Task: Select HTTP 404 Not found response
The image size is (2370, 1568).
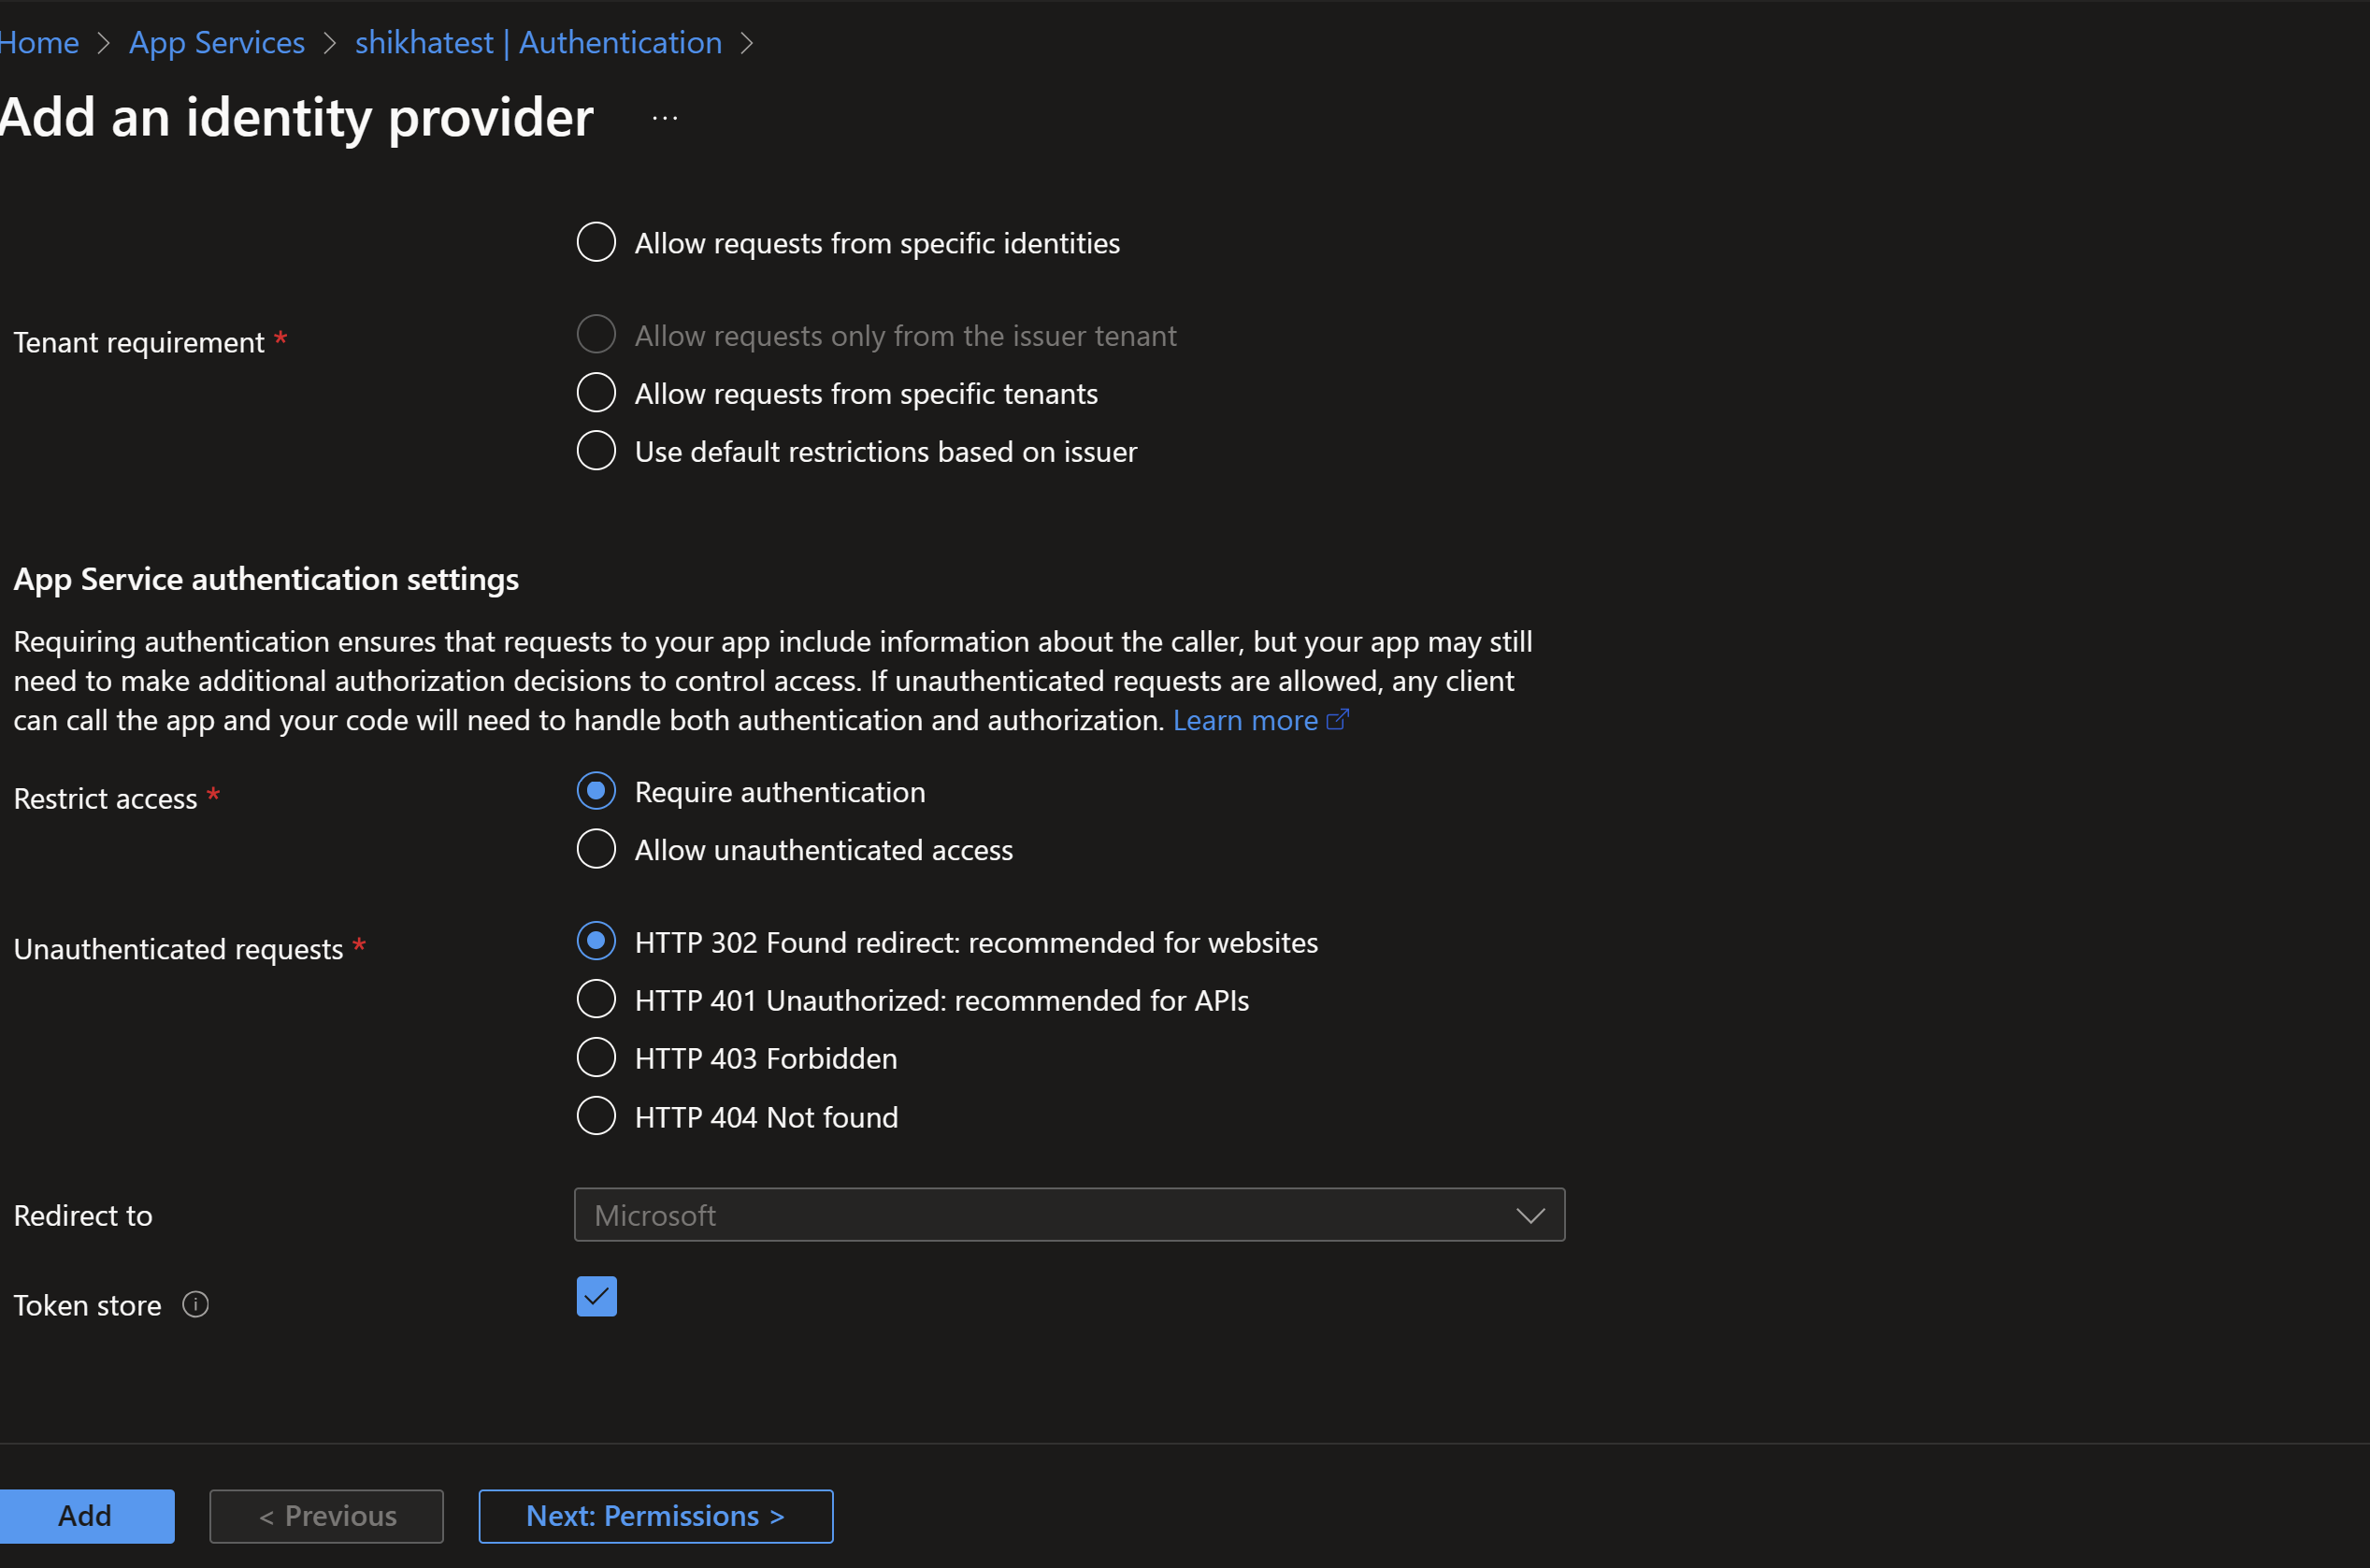Action: [x=596, y=1115]
